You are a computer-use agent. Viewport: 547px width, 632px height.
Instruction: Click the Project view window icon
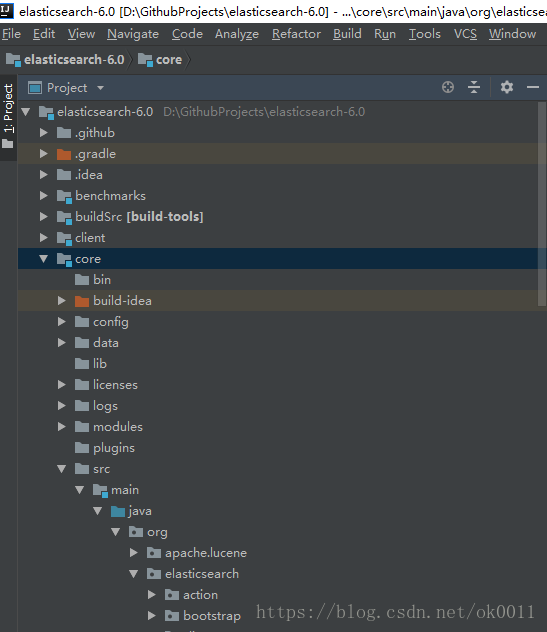pyautogui.click(x=35, y=87)
